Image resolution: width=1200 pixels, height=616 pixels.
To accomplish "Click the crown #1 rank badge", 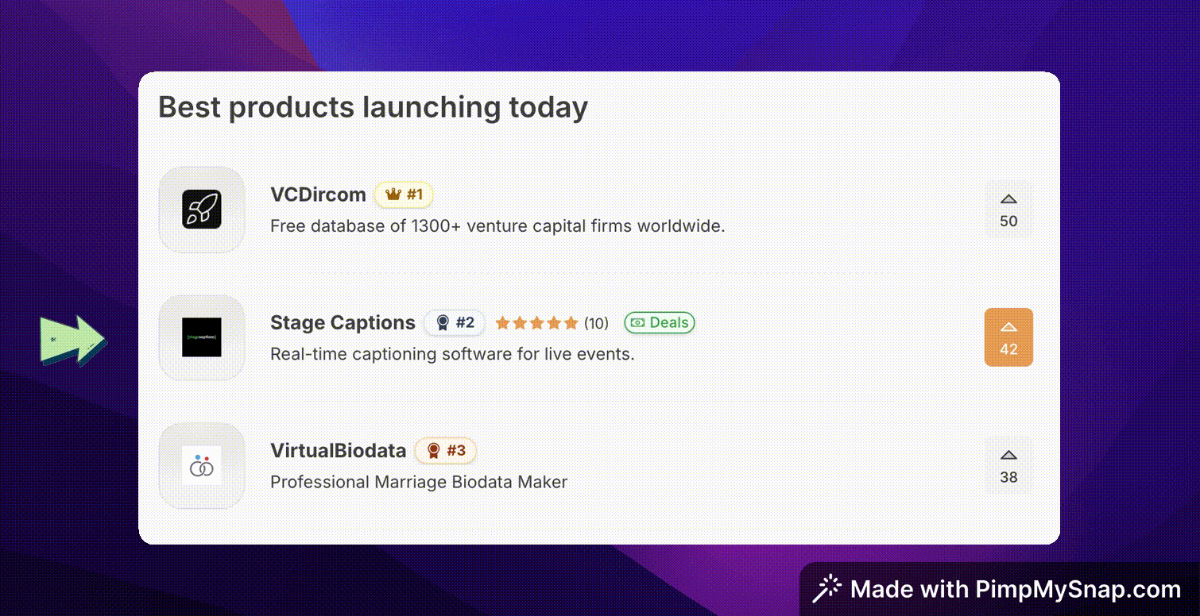I will click(404, 195).
